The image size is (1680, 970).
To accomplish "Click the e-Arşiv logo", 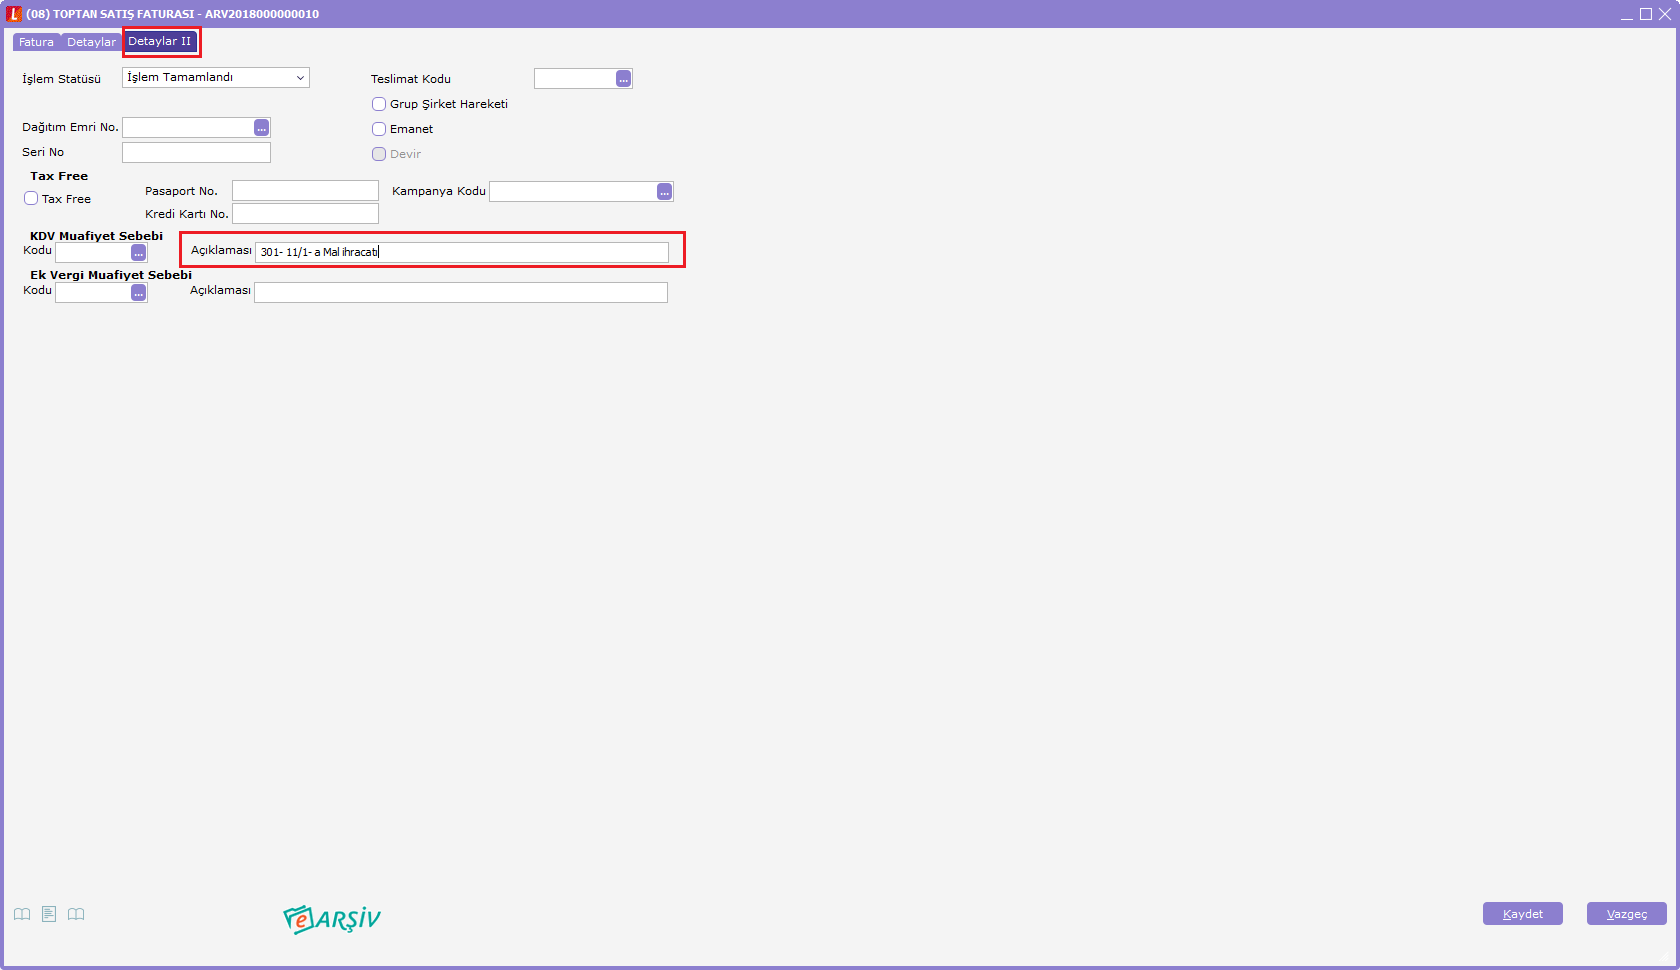I will click(x=332, y=918).
